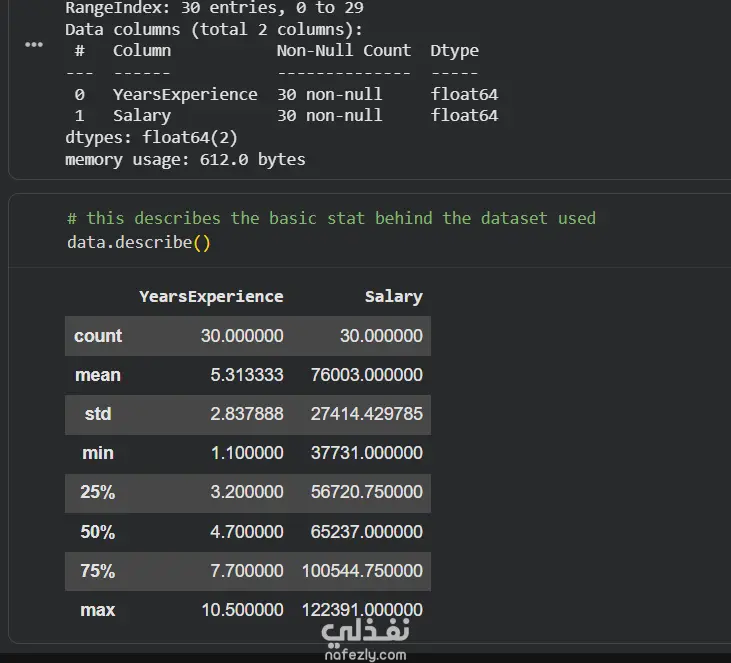Select the 25% row label
This screenshot has width=731, height=663.
[98, 492]
